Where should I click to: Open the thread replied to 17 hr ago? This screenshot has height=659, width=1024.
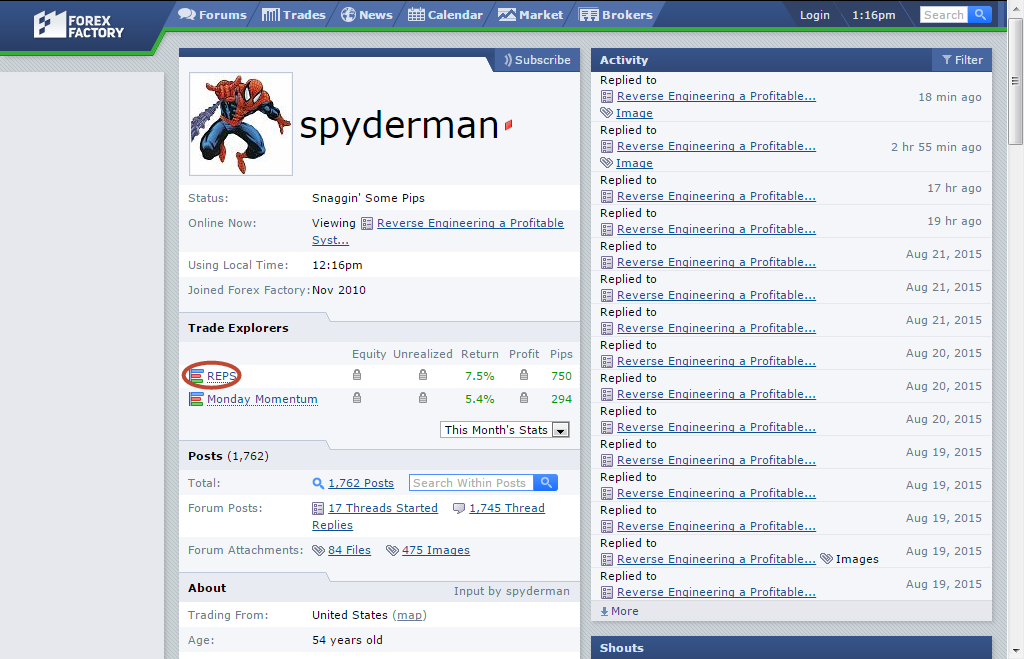pyautogui.click(x=716, y=197)
